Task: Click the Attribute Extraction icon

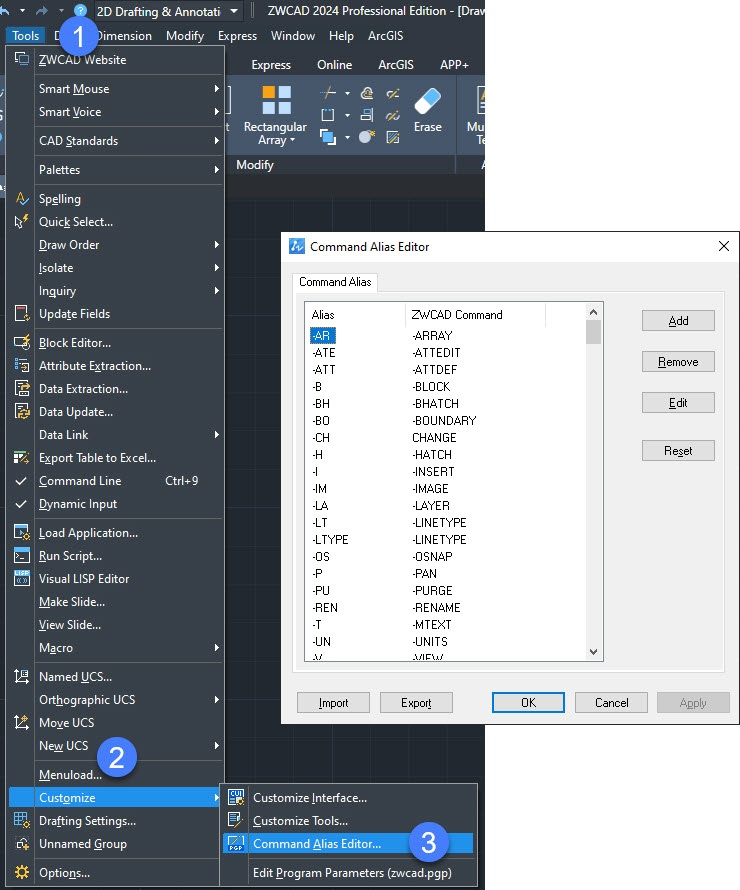Action: [22, 366]
